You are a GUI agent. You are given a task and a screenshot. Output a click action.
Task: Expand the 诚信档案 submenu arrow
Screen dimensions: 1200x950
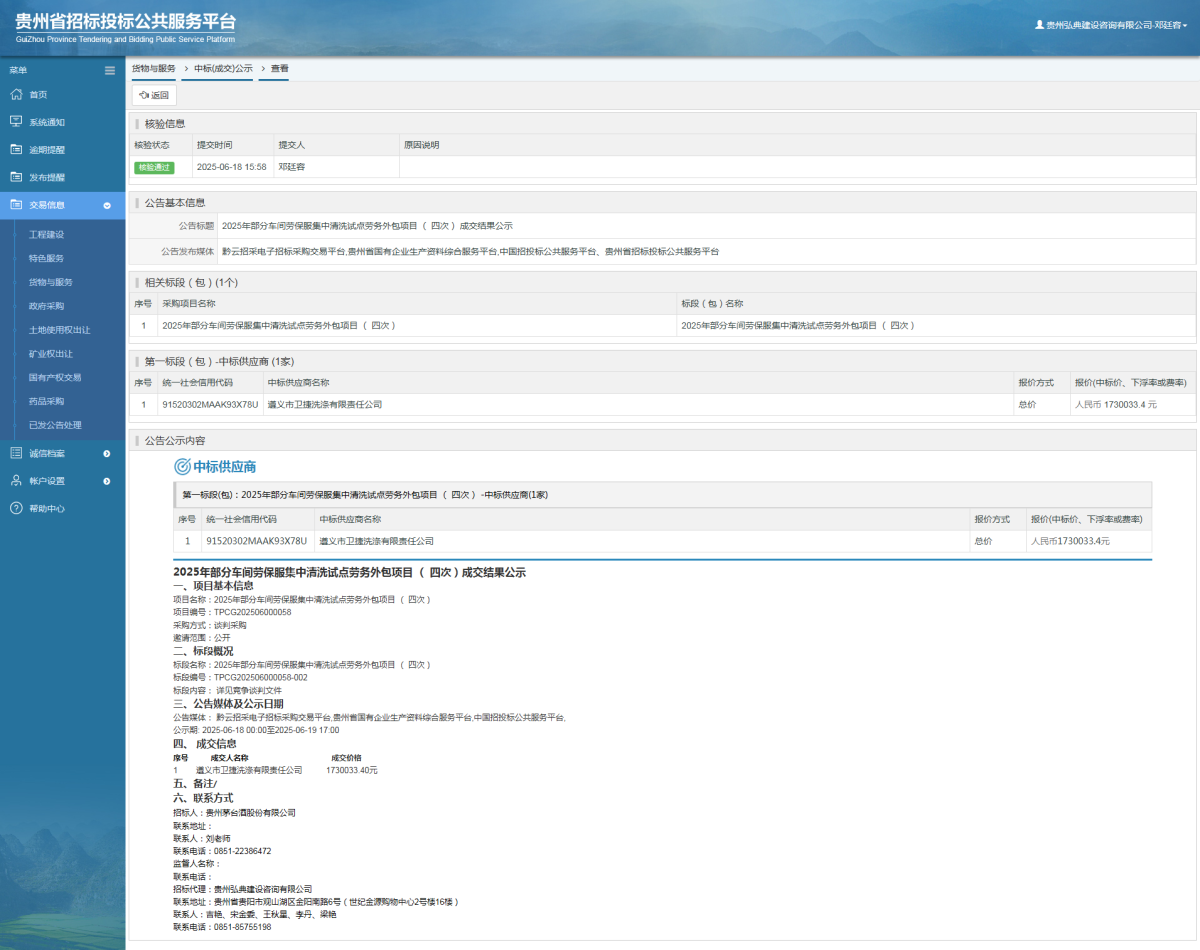click(x=107, y=454)
